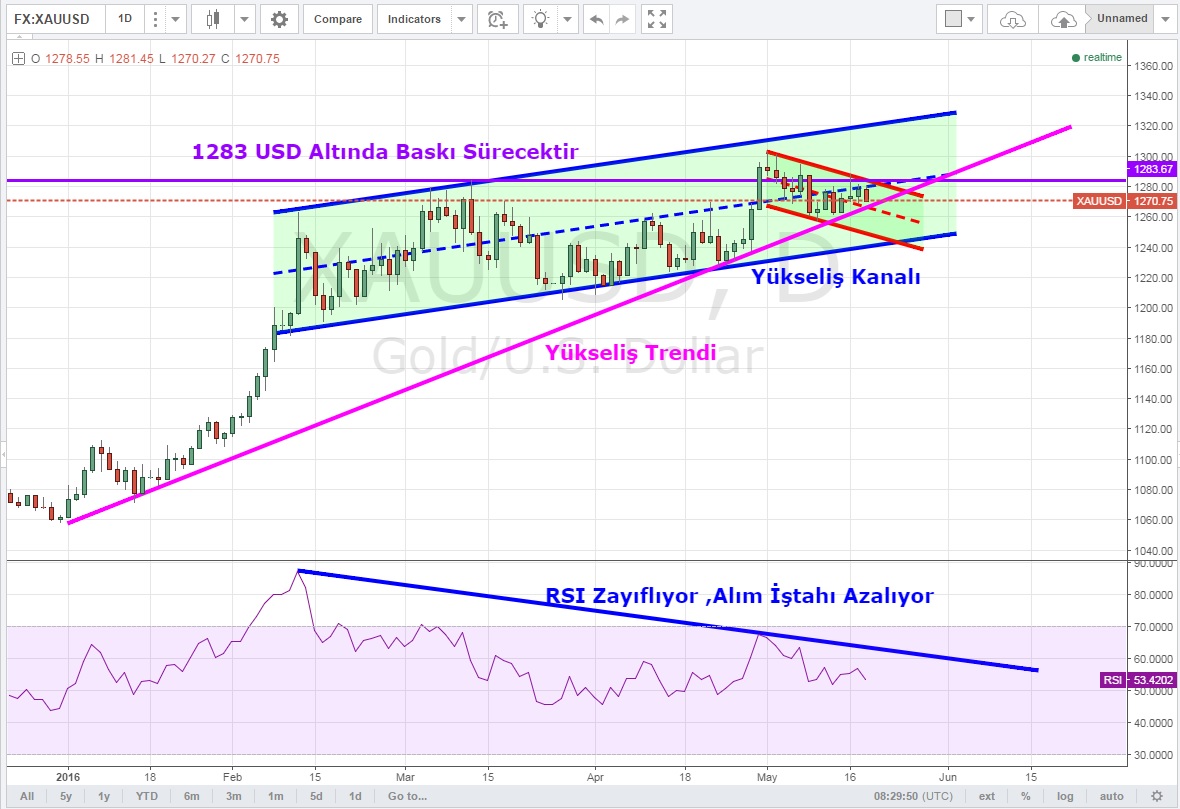Click the lightbulb ideas icon
The width and height of the screenshot is (1180, 809).
(541, 19)
